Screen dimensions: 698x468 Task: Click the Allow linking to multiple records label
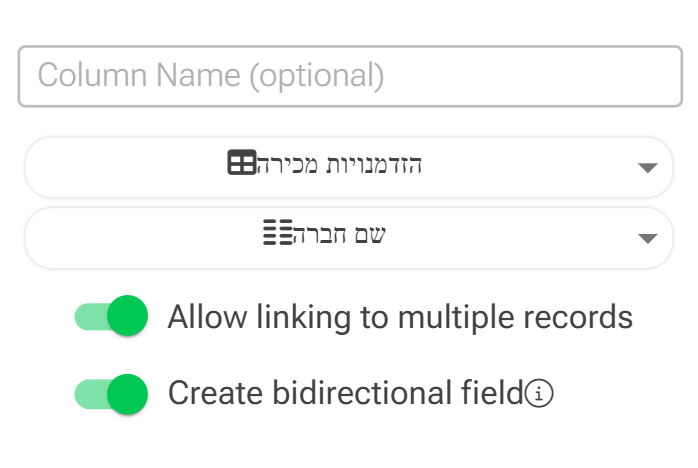(x=400, y=318)
